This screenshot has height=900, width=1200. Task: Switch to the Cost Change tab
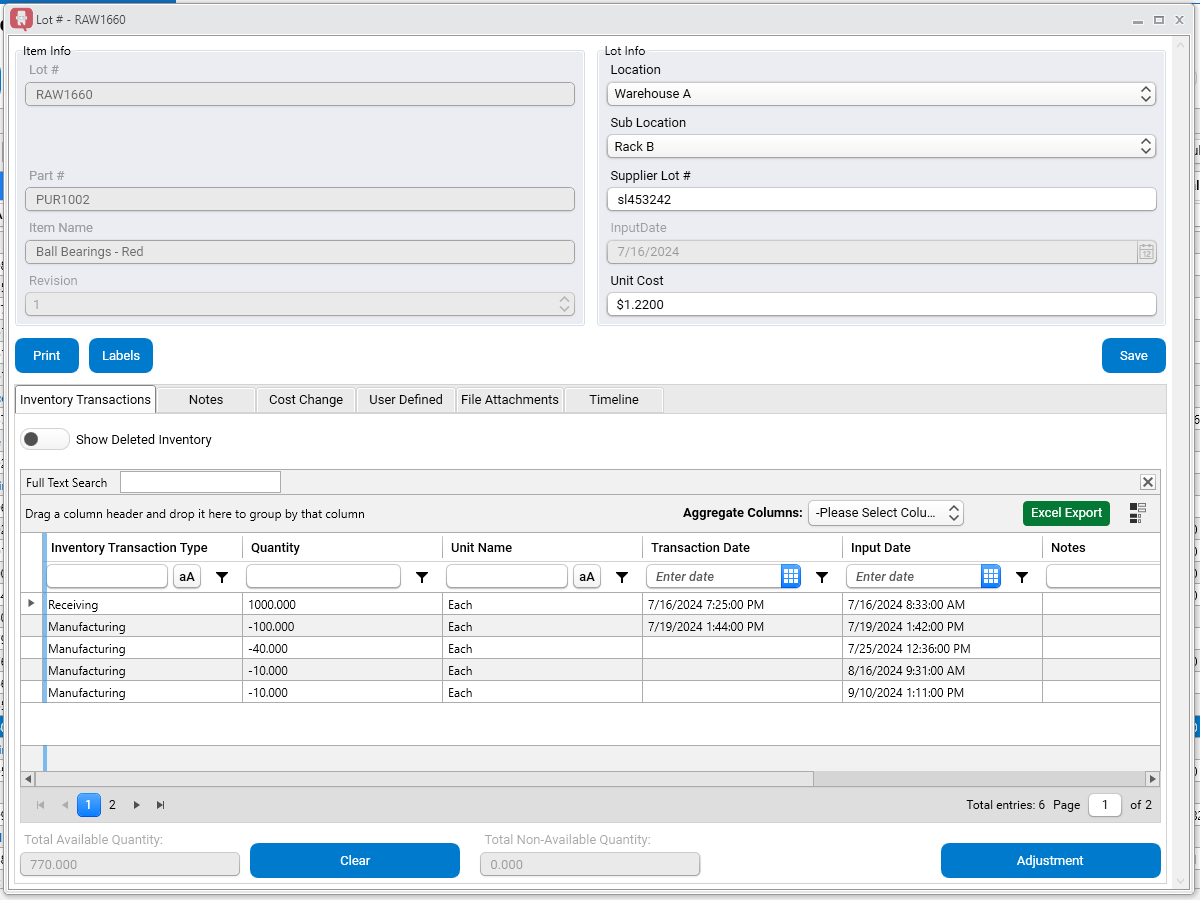click(x=305, y=399)
